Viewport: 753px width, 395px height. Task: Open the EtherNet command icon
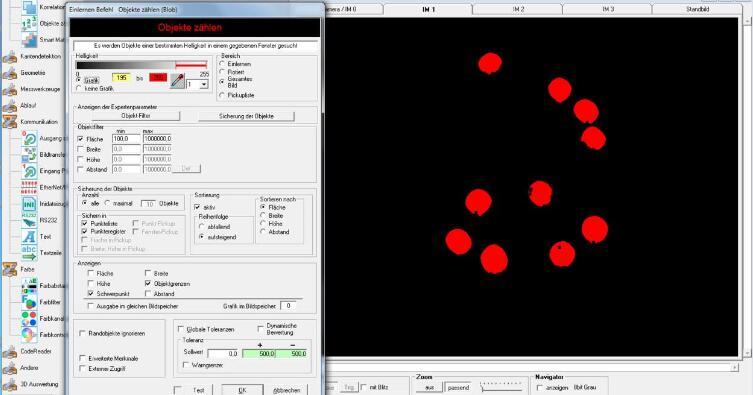click(x=29, y=187)
